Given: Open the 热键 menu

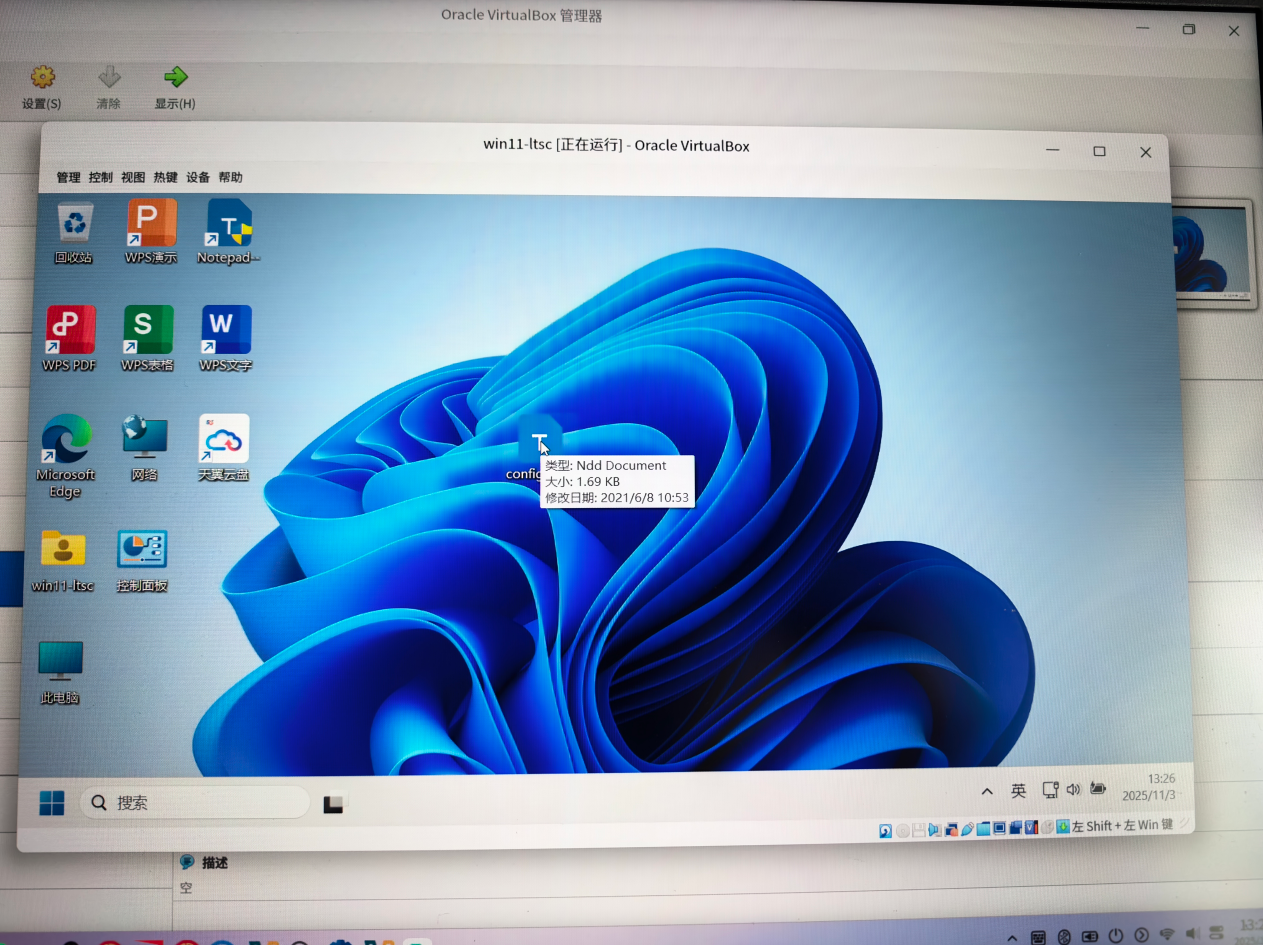Looking at the screenshot, I should click(x=165, y=177).
